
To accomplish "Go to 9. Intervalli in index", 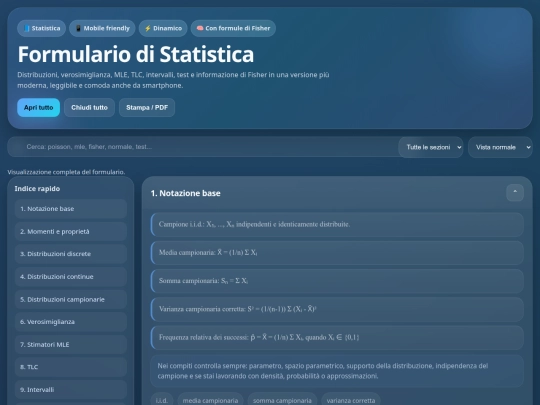I will click(x=71, y=390).
